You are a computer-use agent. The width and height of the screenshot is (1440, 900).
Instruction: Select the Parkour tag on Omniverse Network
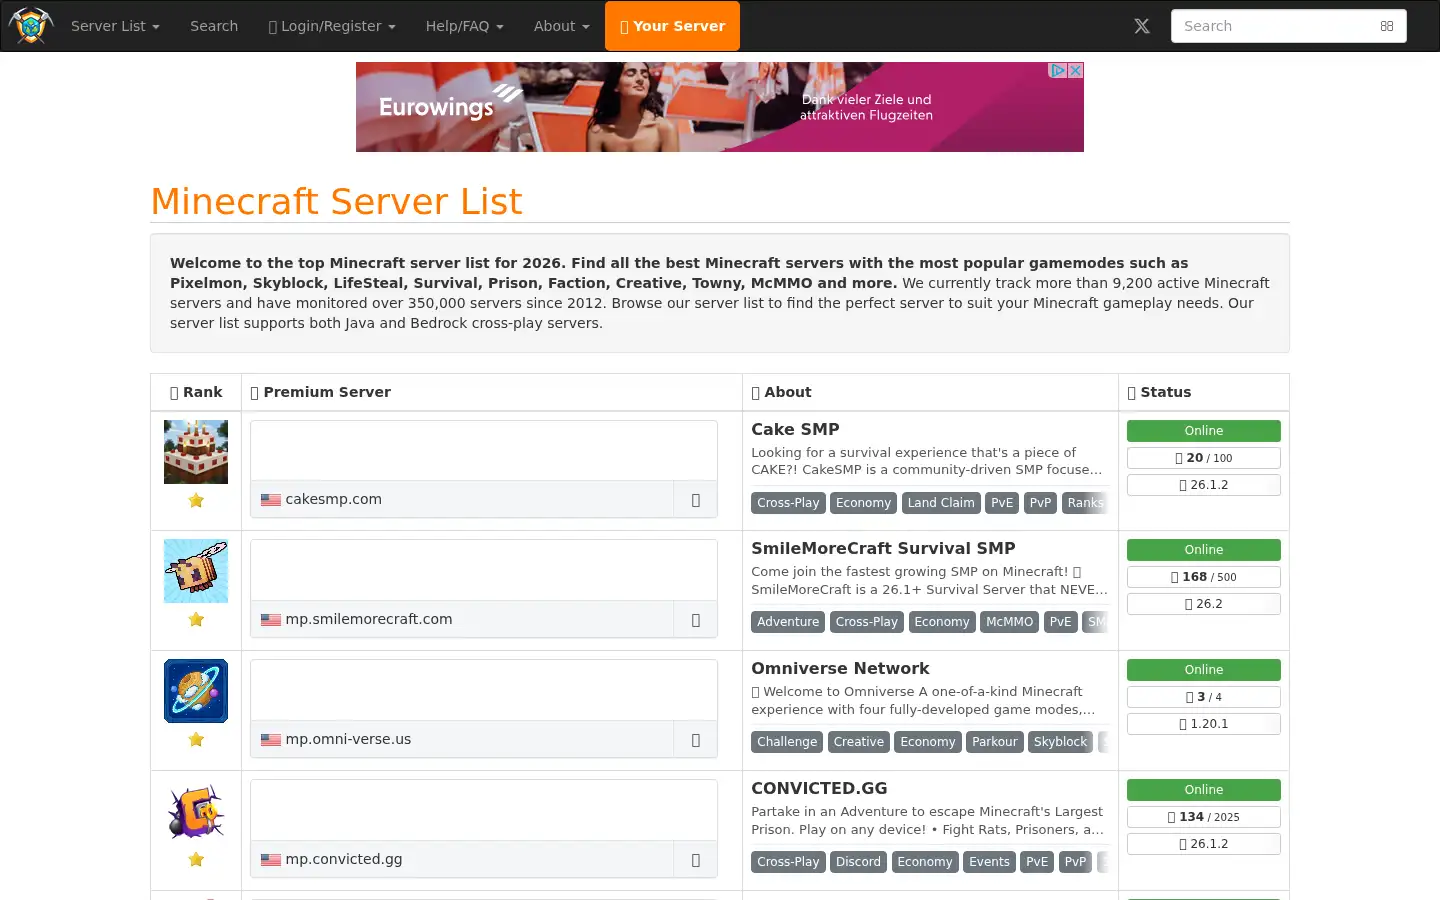pyautogui.click(x=995, y=742)
